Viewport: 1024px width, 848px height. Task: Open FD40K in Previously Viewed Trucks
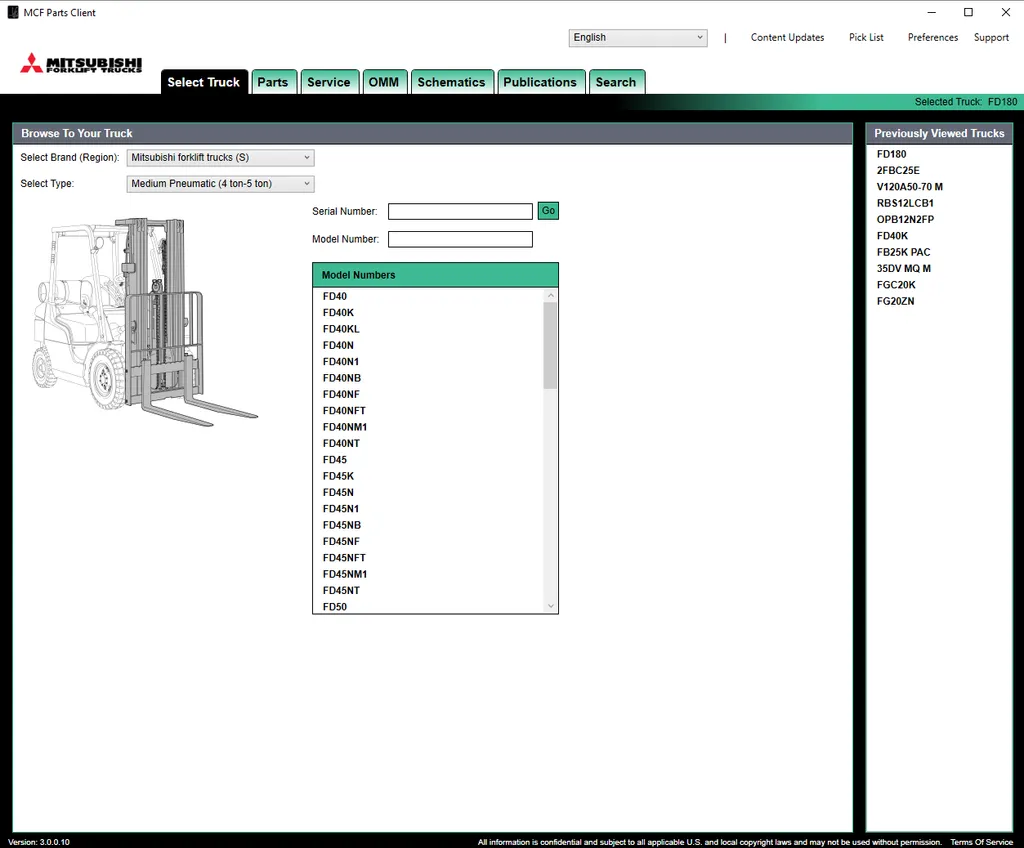click(x=892, y=236)
